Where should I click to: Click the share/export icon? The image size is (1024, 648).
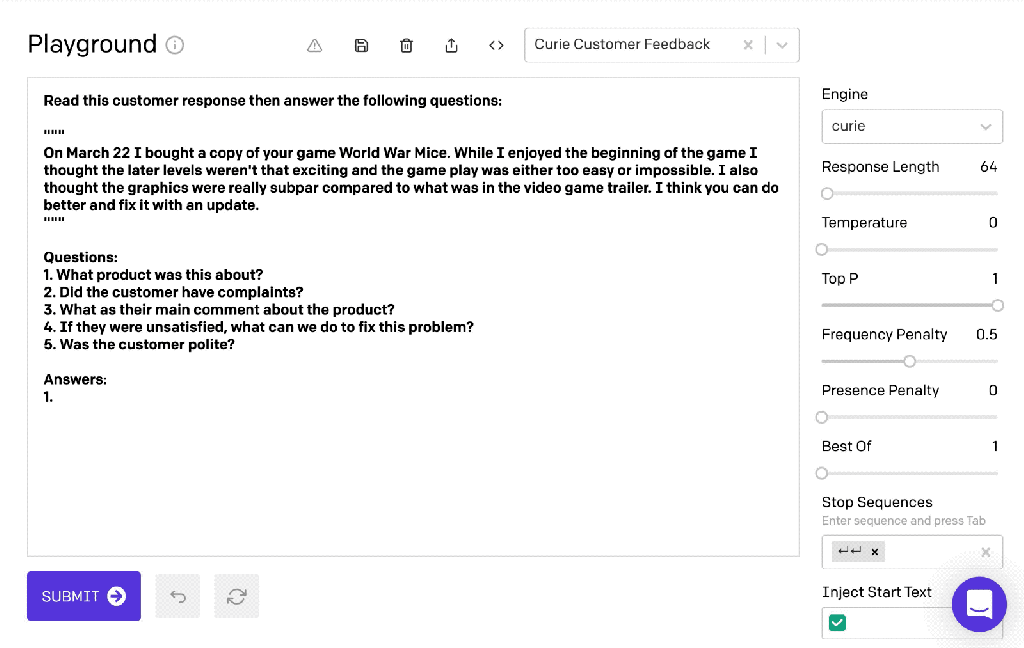(451, 45)
